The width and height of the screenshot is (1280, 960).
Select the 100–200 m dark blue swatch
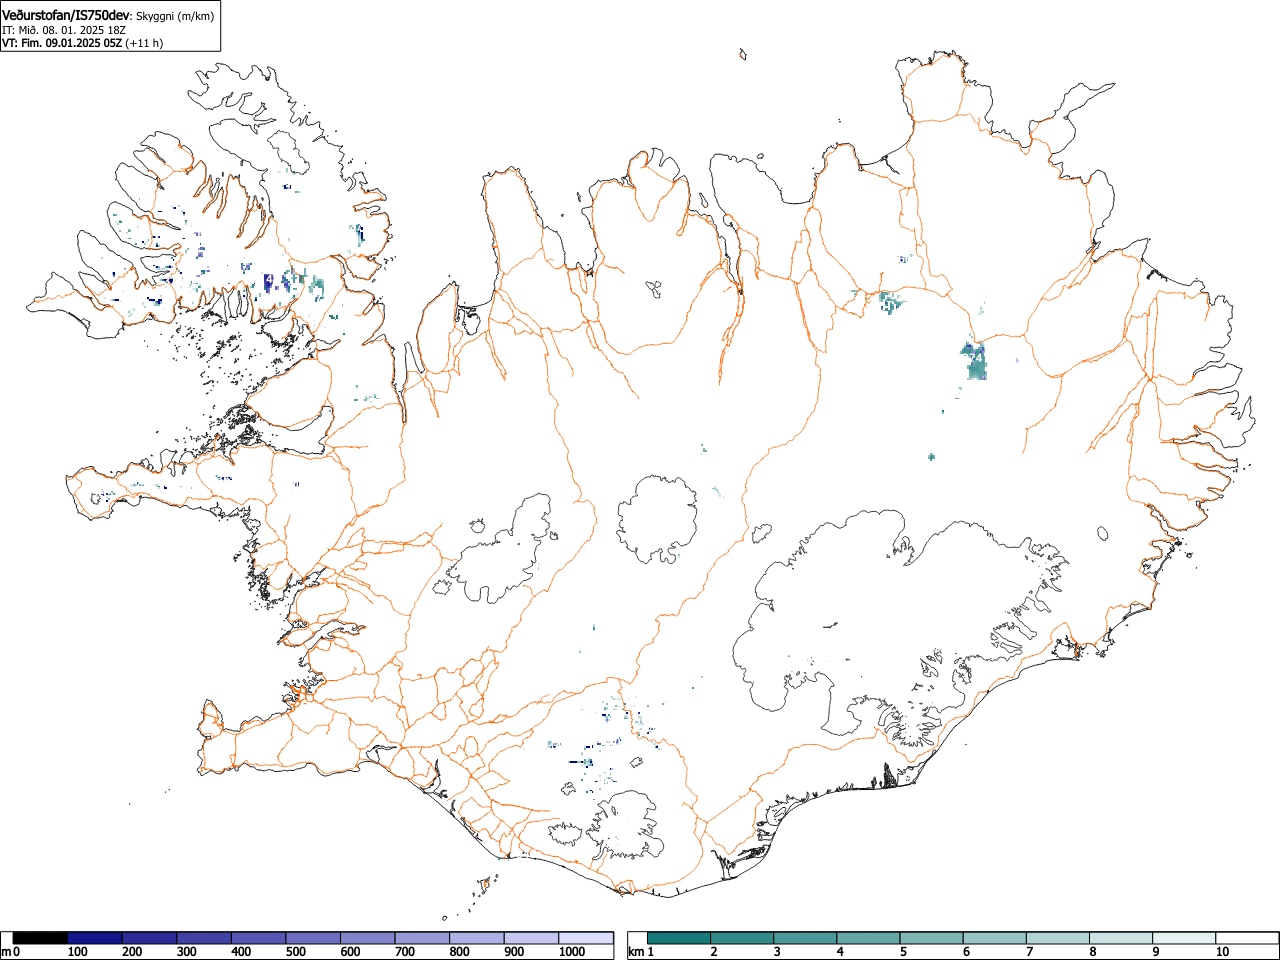(95, 938)
